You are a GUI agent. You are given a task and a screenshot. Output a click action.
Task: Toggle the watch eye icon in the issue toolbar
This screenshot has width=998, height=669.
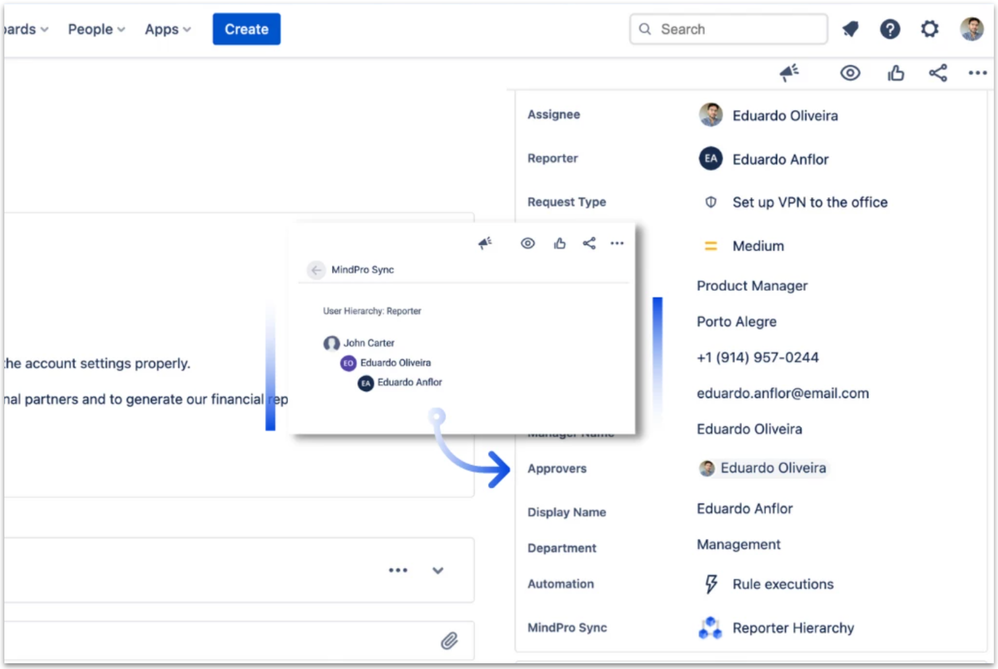[x=850, y=73]
